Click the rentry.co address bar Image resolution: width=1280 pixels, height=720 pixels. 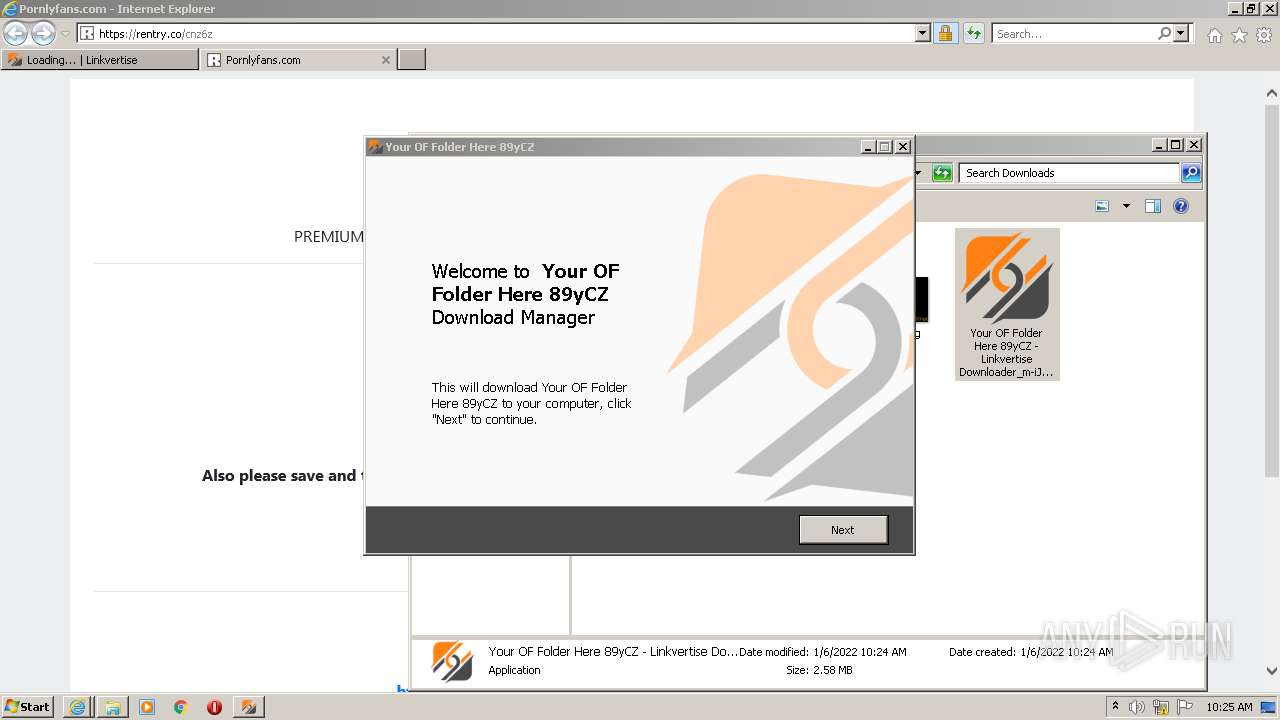(497, 33)
